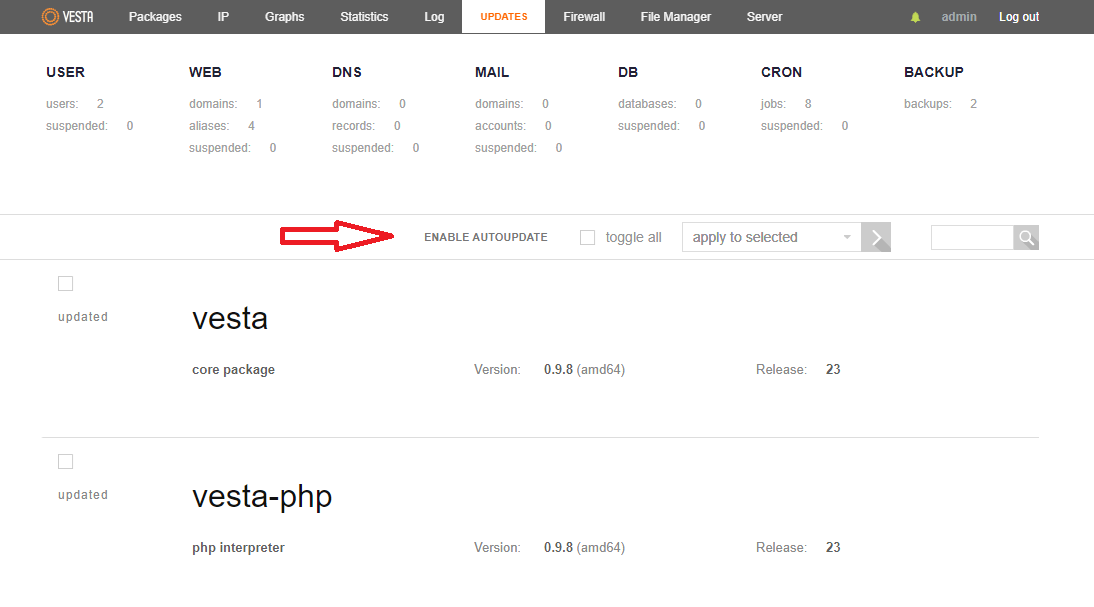Open the Firewall page
This screenshot has height=607, width=1094.
point(584,17)
